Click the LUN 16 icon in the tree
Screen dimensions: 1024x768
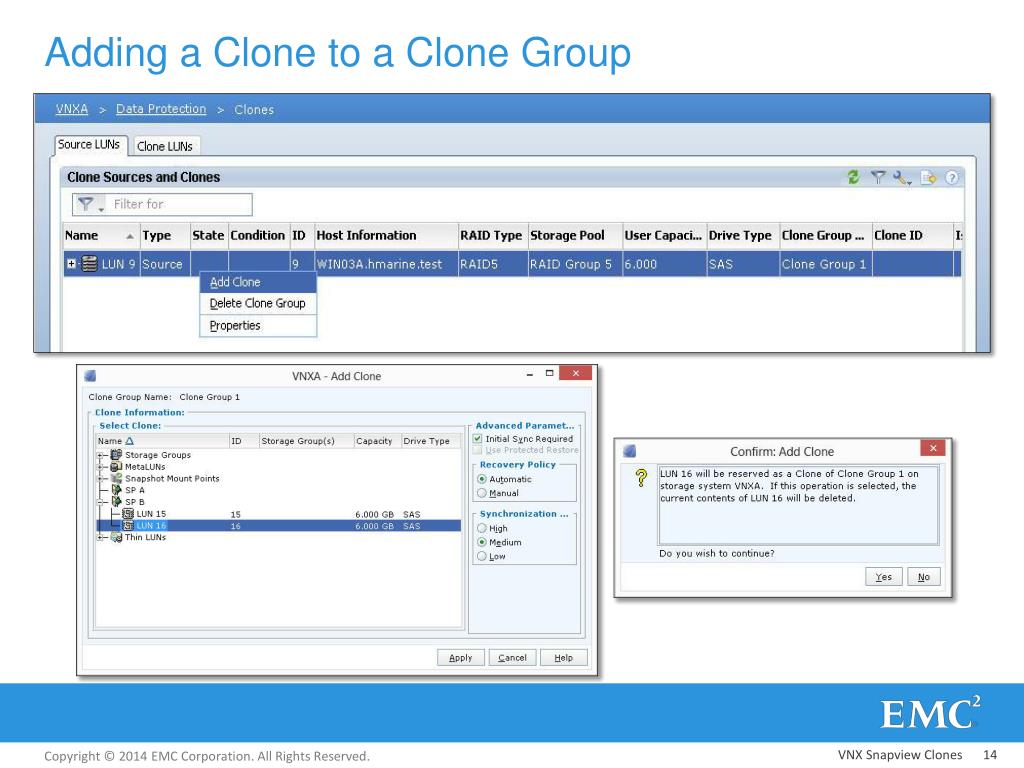128,526
